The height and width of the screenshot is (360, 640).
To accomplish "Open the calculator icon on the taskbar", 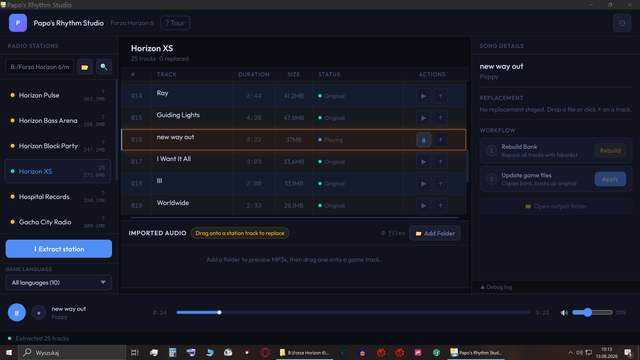I will [173, 353].
